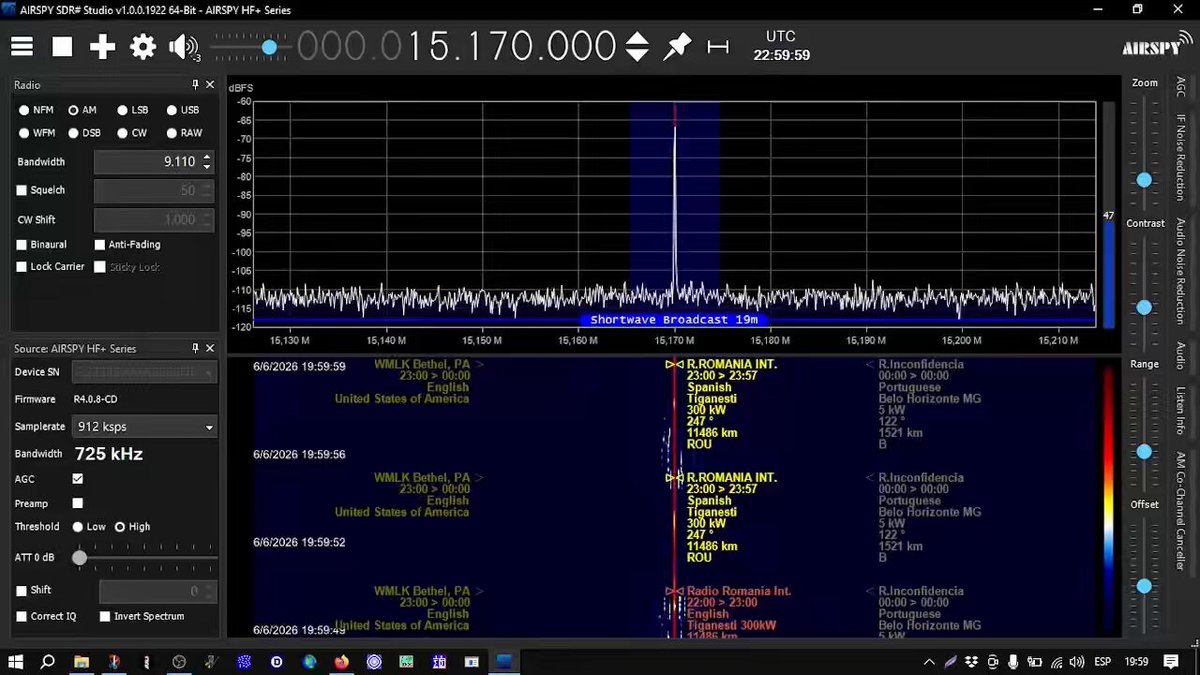This screenshot has height=675, width=1200.
Task: Increase bandwidth using the up stepper arrow
Action: click(x=207, y=157)
